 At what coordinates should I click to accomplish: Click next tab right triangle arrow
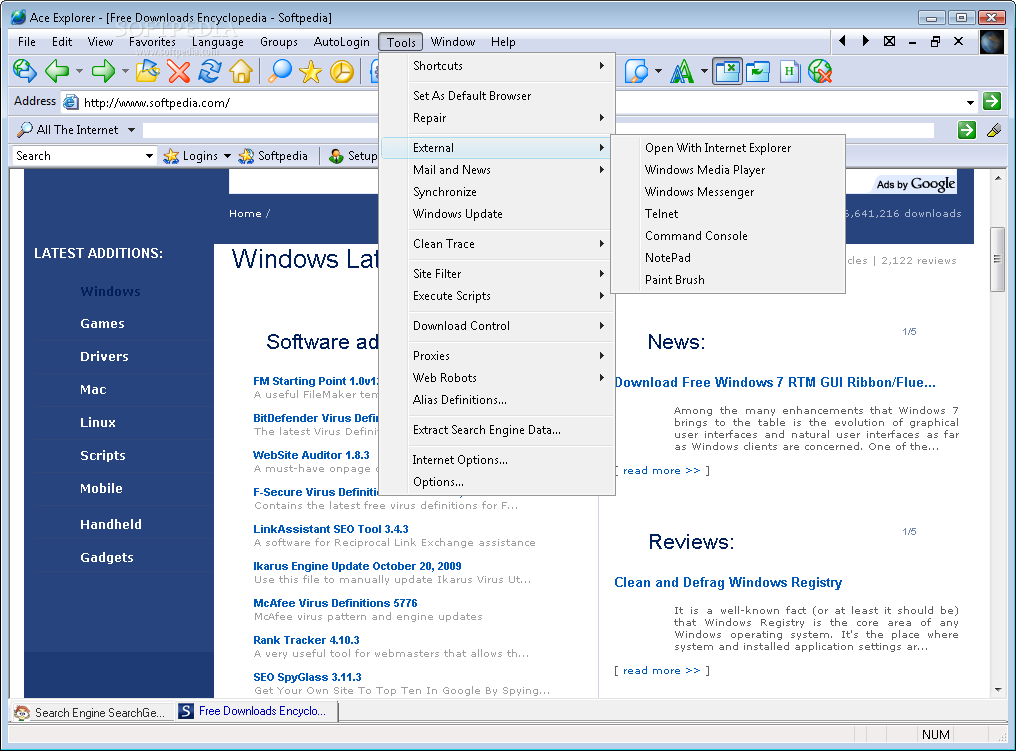[x=866, y=41]
